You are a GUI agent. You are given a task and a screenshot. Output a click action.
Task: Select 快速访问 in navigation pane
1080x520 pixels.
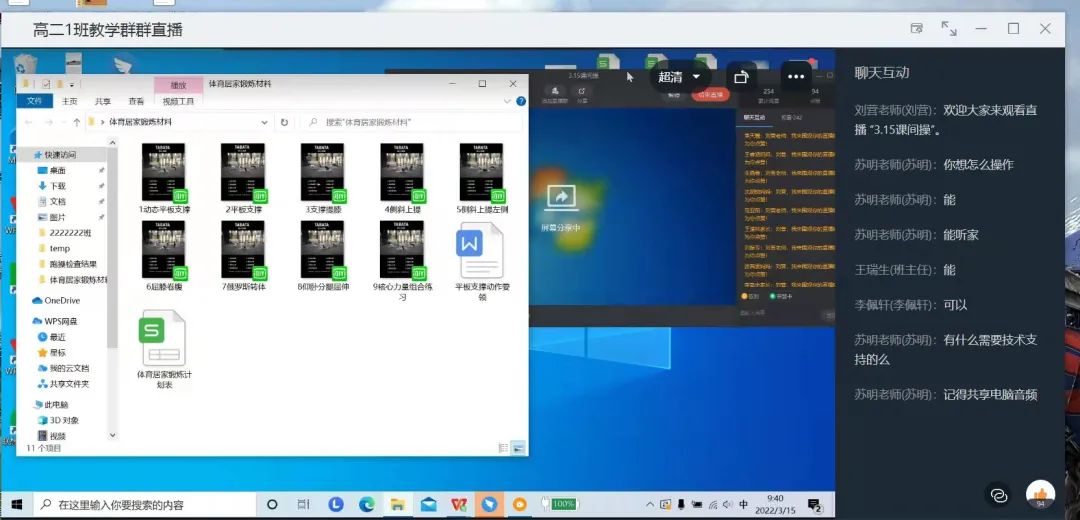[x=61, y=155]
